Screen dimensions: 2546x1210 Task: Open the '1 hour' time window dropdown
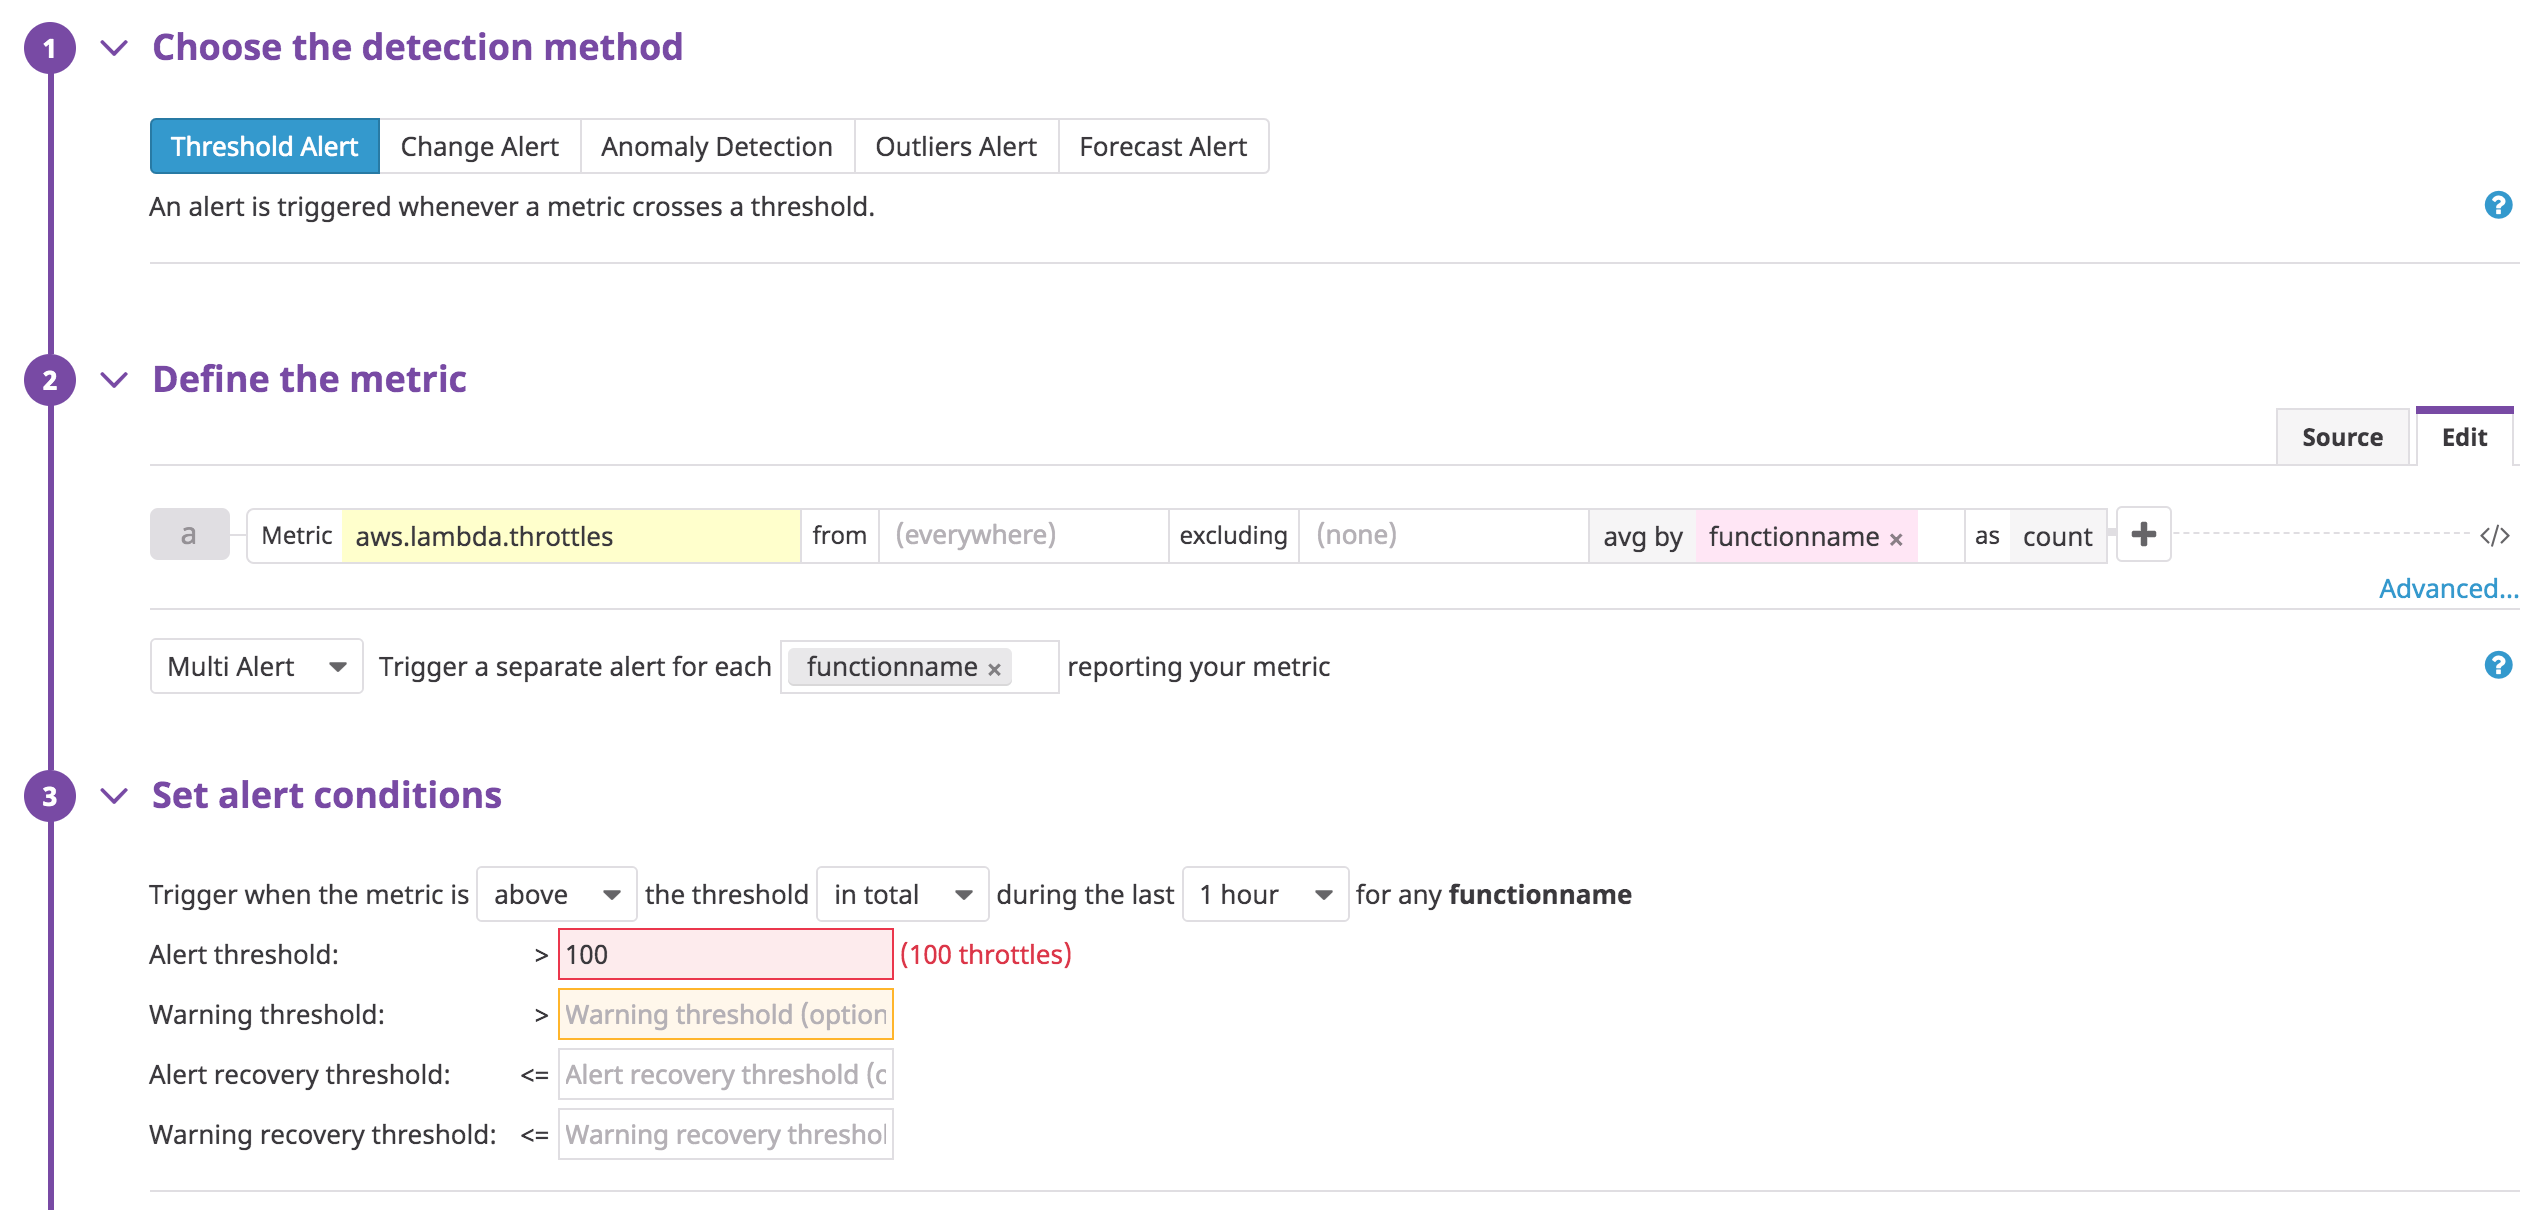tap(1263, 894)
